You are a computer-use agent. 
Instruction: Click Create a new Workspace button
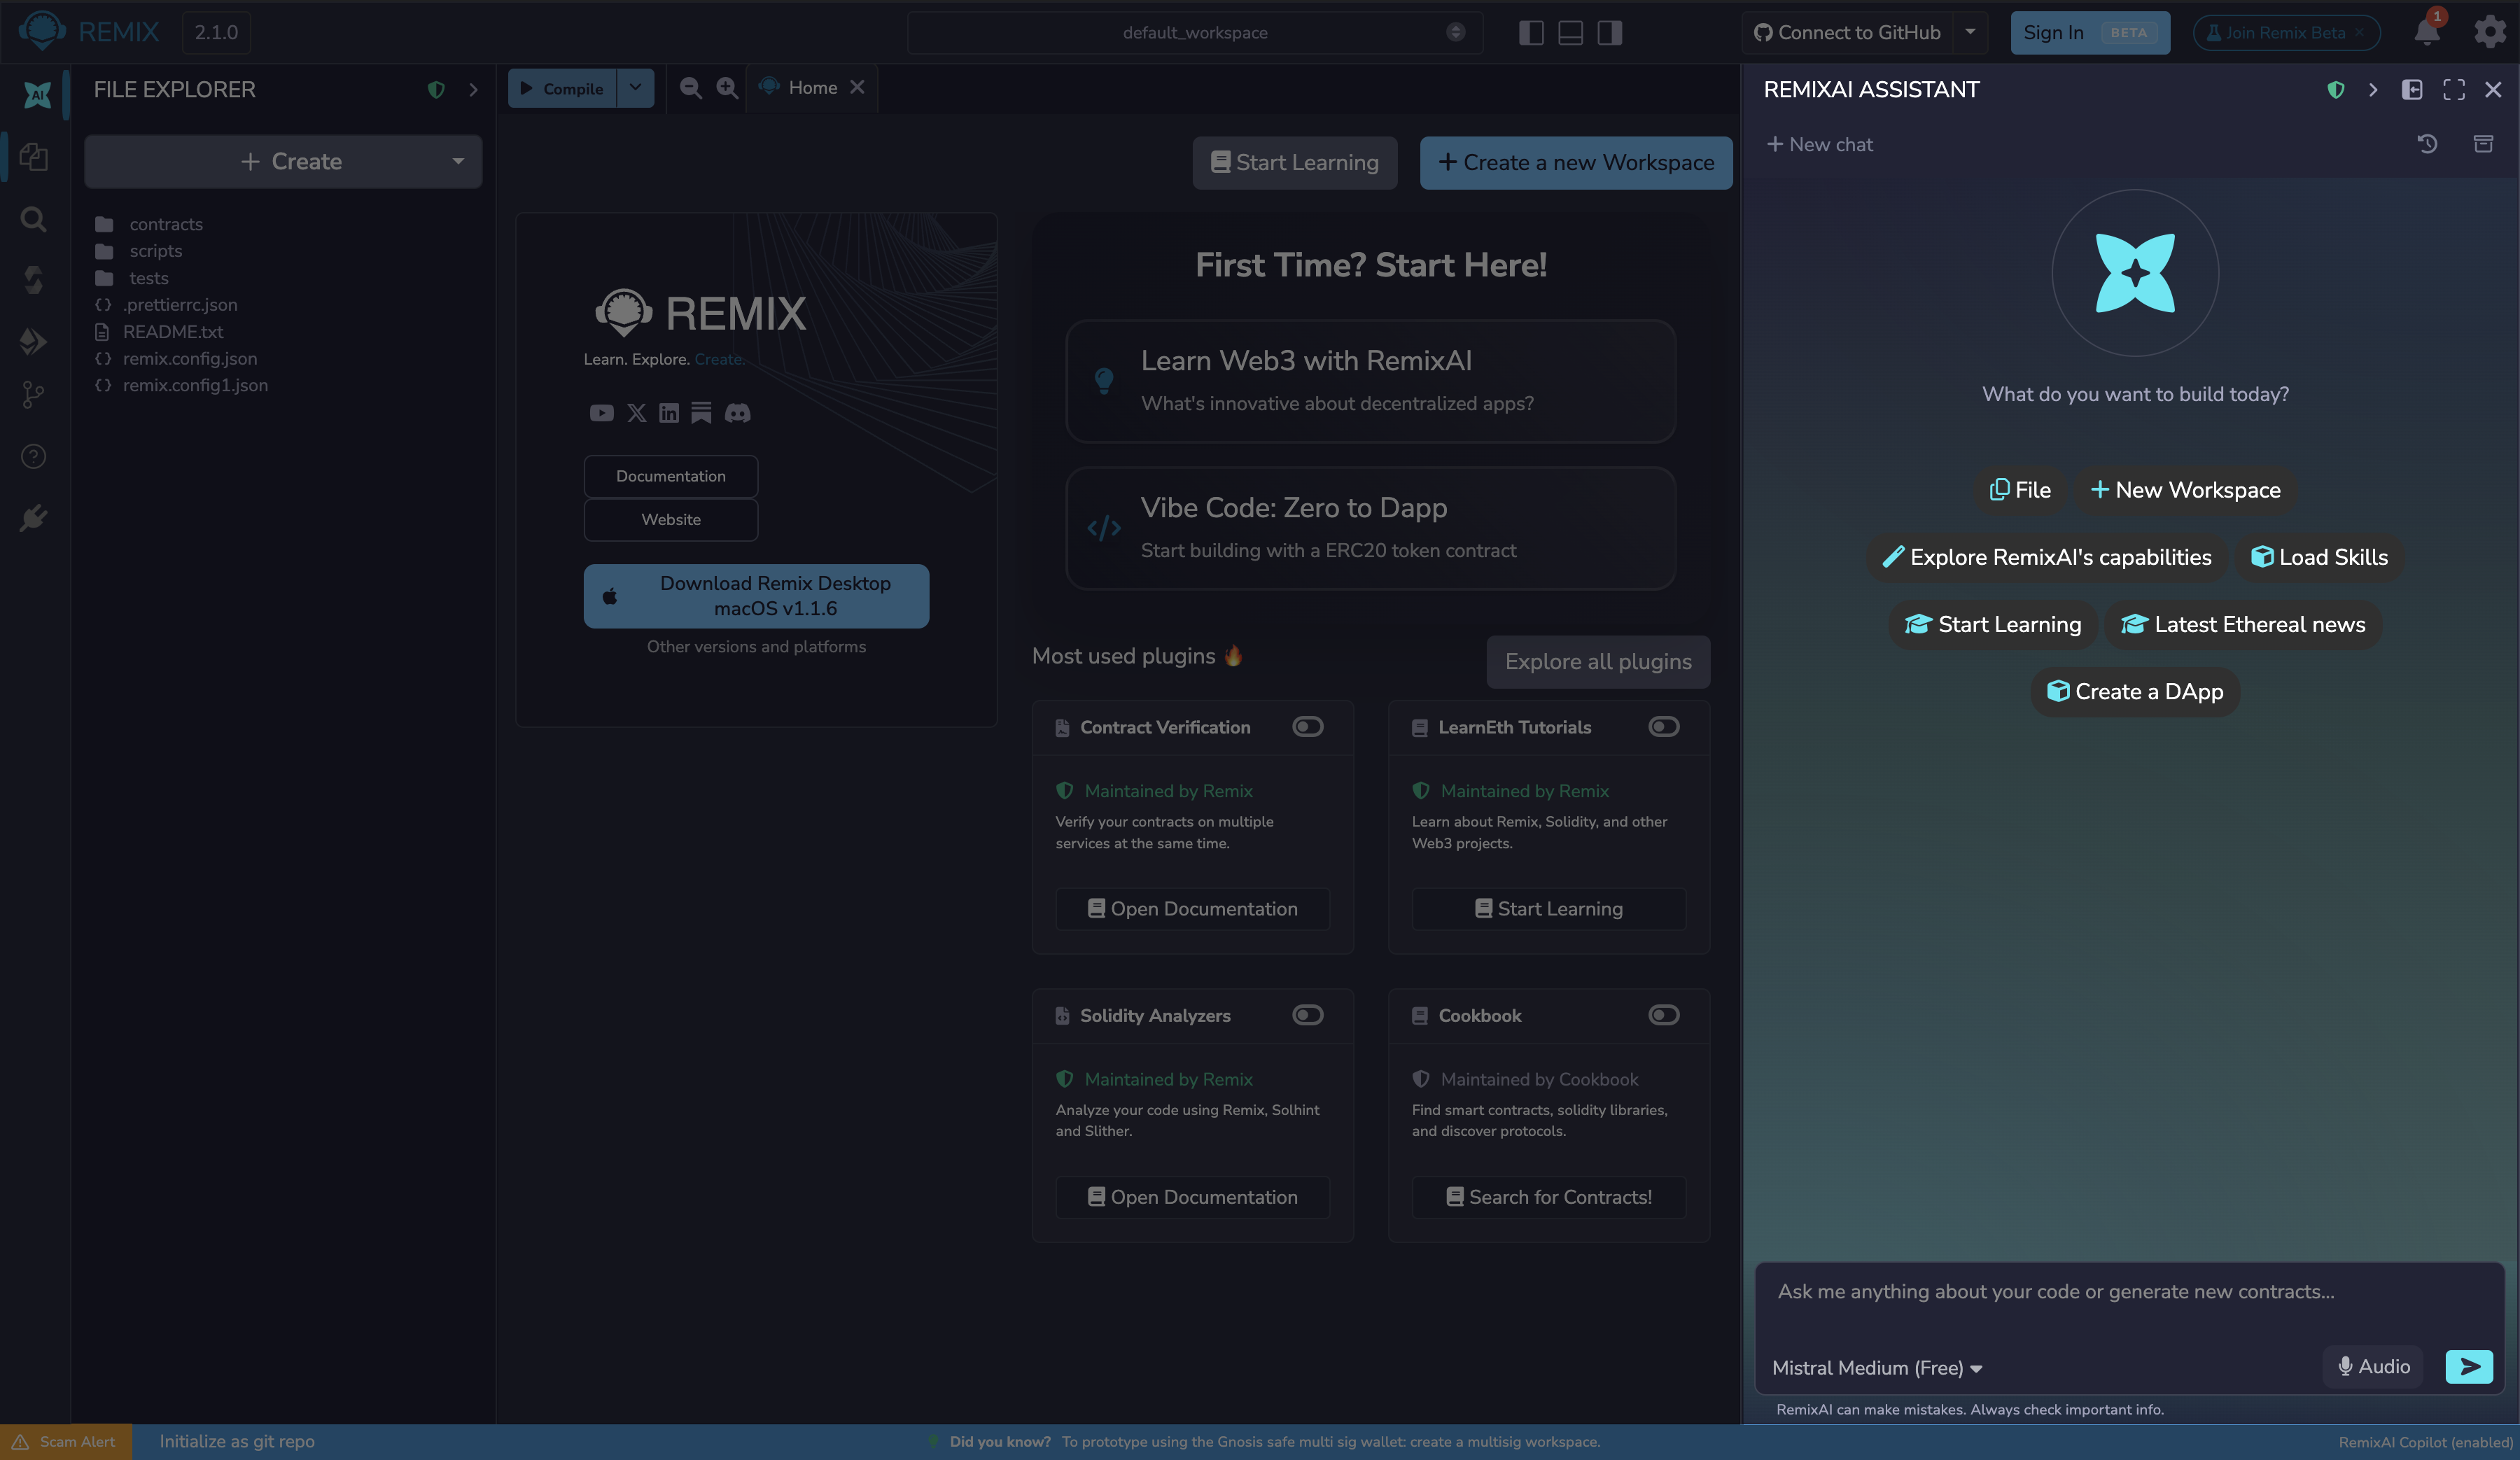pyautogui.click(x=1576, y=162)
